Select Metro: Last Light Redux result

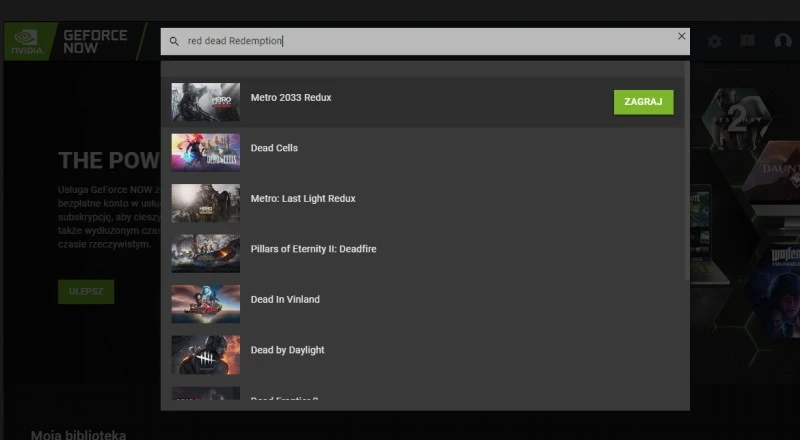tap(422, 203)
